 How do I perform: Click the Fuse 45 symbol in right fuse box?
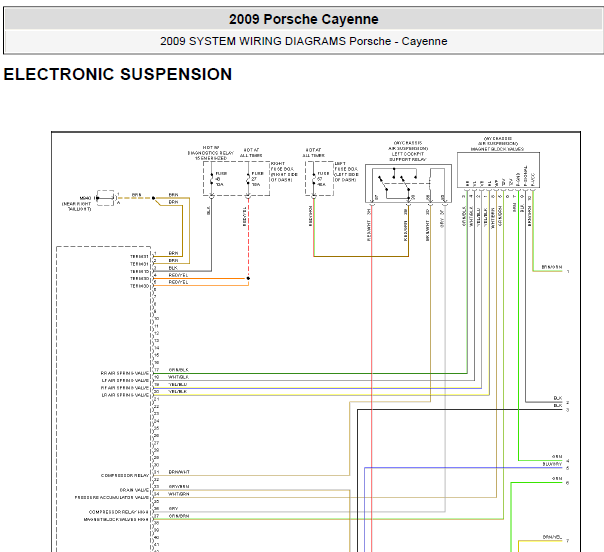coord(211,179)
